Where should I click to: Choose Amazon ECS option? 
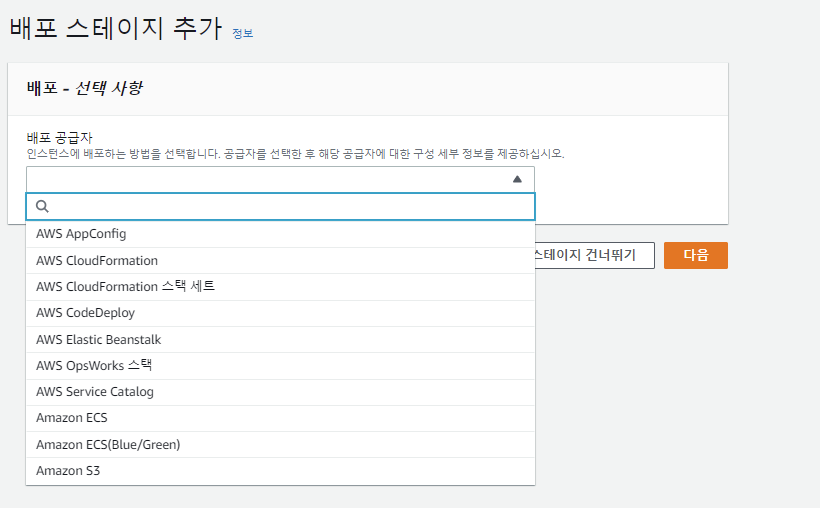(280, 418)
